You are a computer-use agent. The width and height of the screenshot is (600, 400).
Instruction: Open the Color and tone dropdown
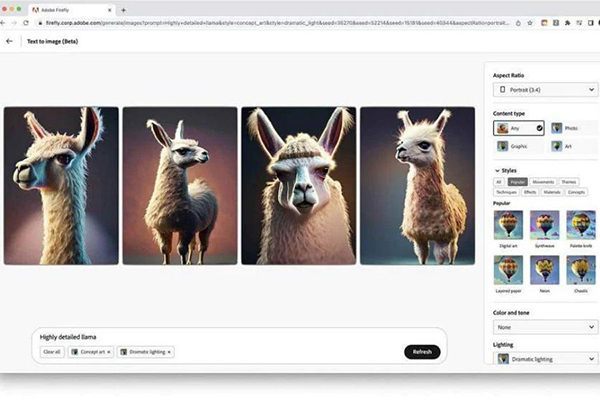pos(546,327)
